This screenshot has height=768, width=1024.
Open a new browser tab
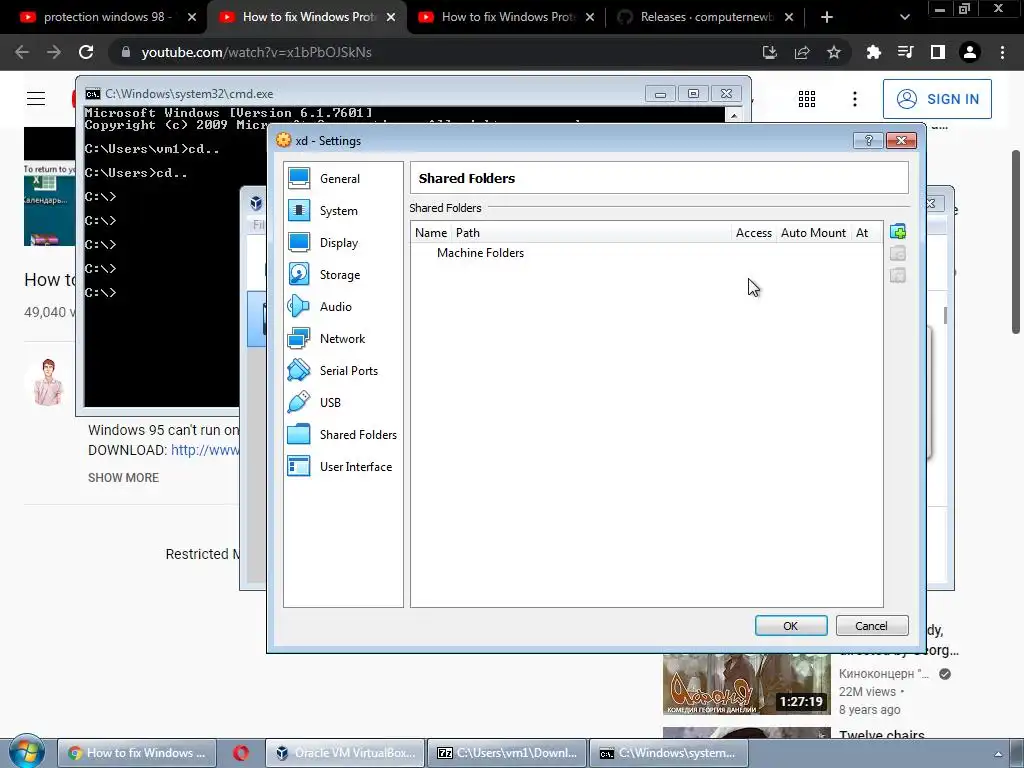[827, 18]
